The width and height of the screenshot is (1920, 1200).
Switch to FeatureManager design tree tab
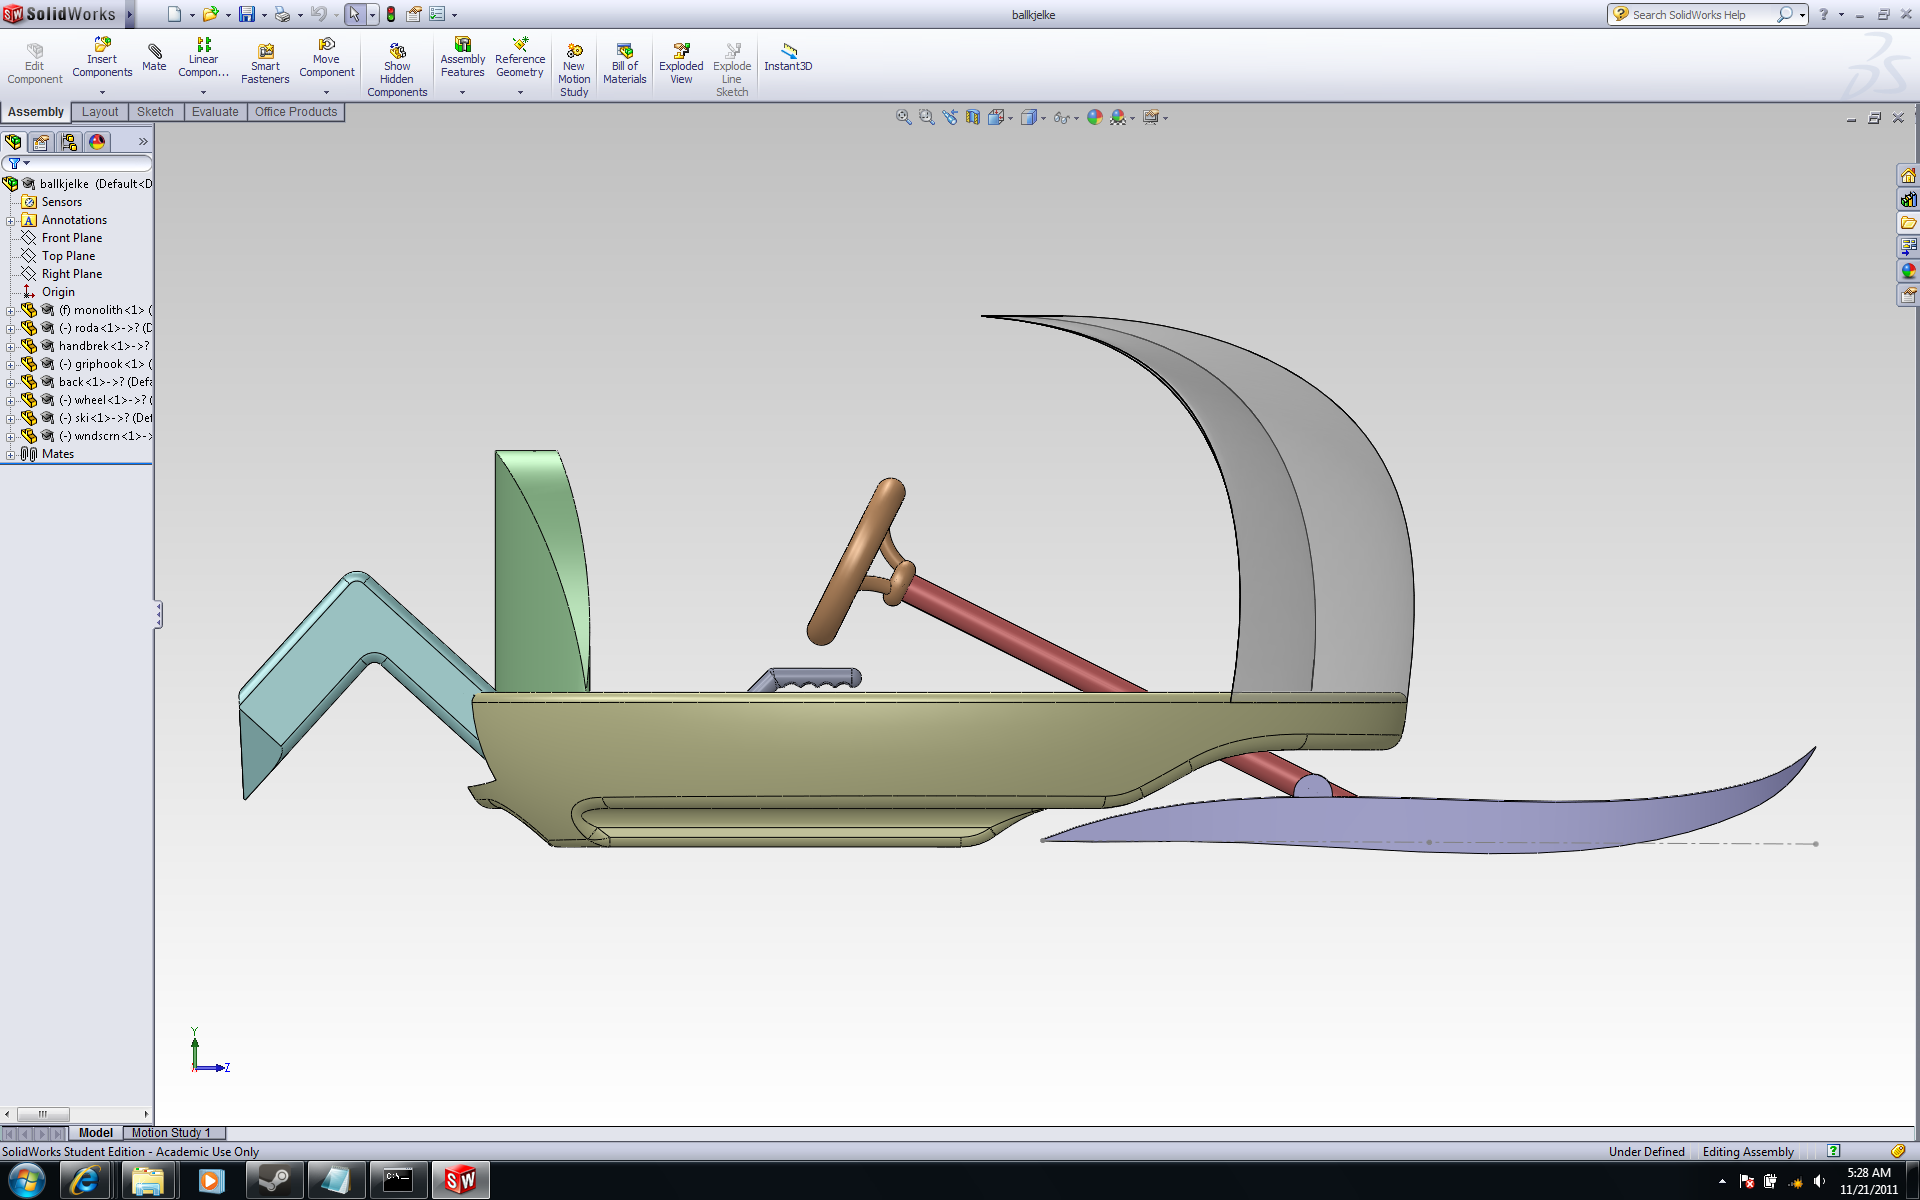pos(13,142)
